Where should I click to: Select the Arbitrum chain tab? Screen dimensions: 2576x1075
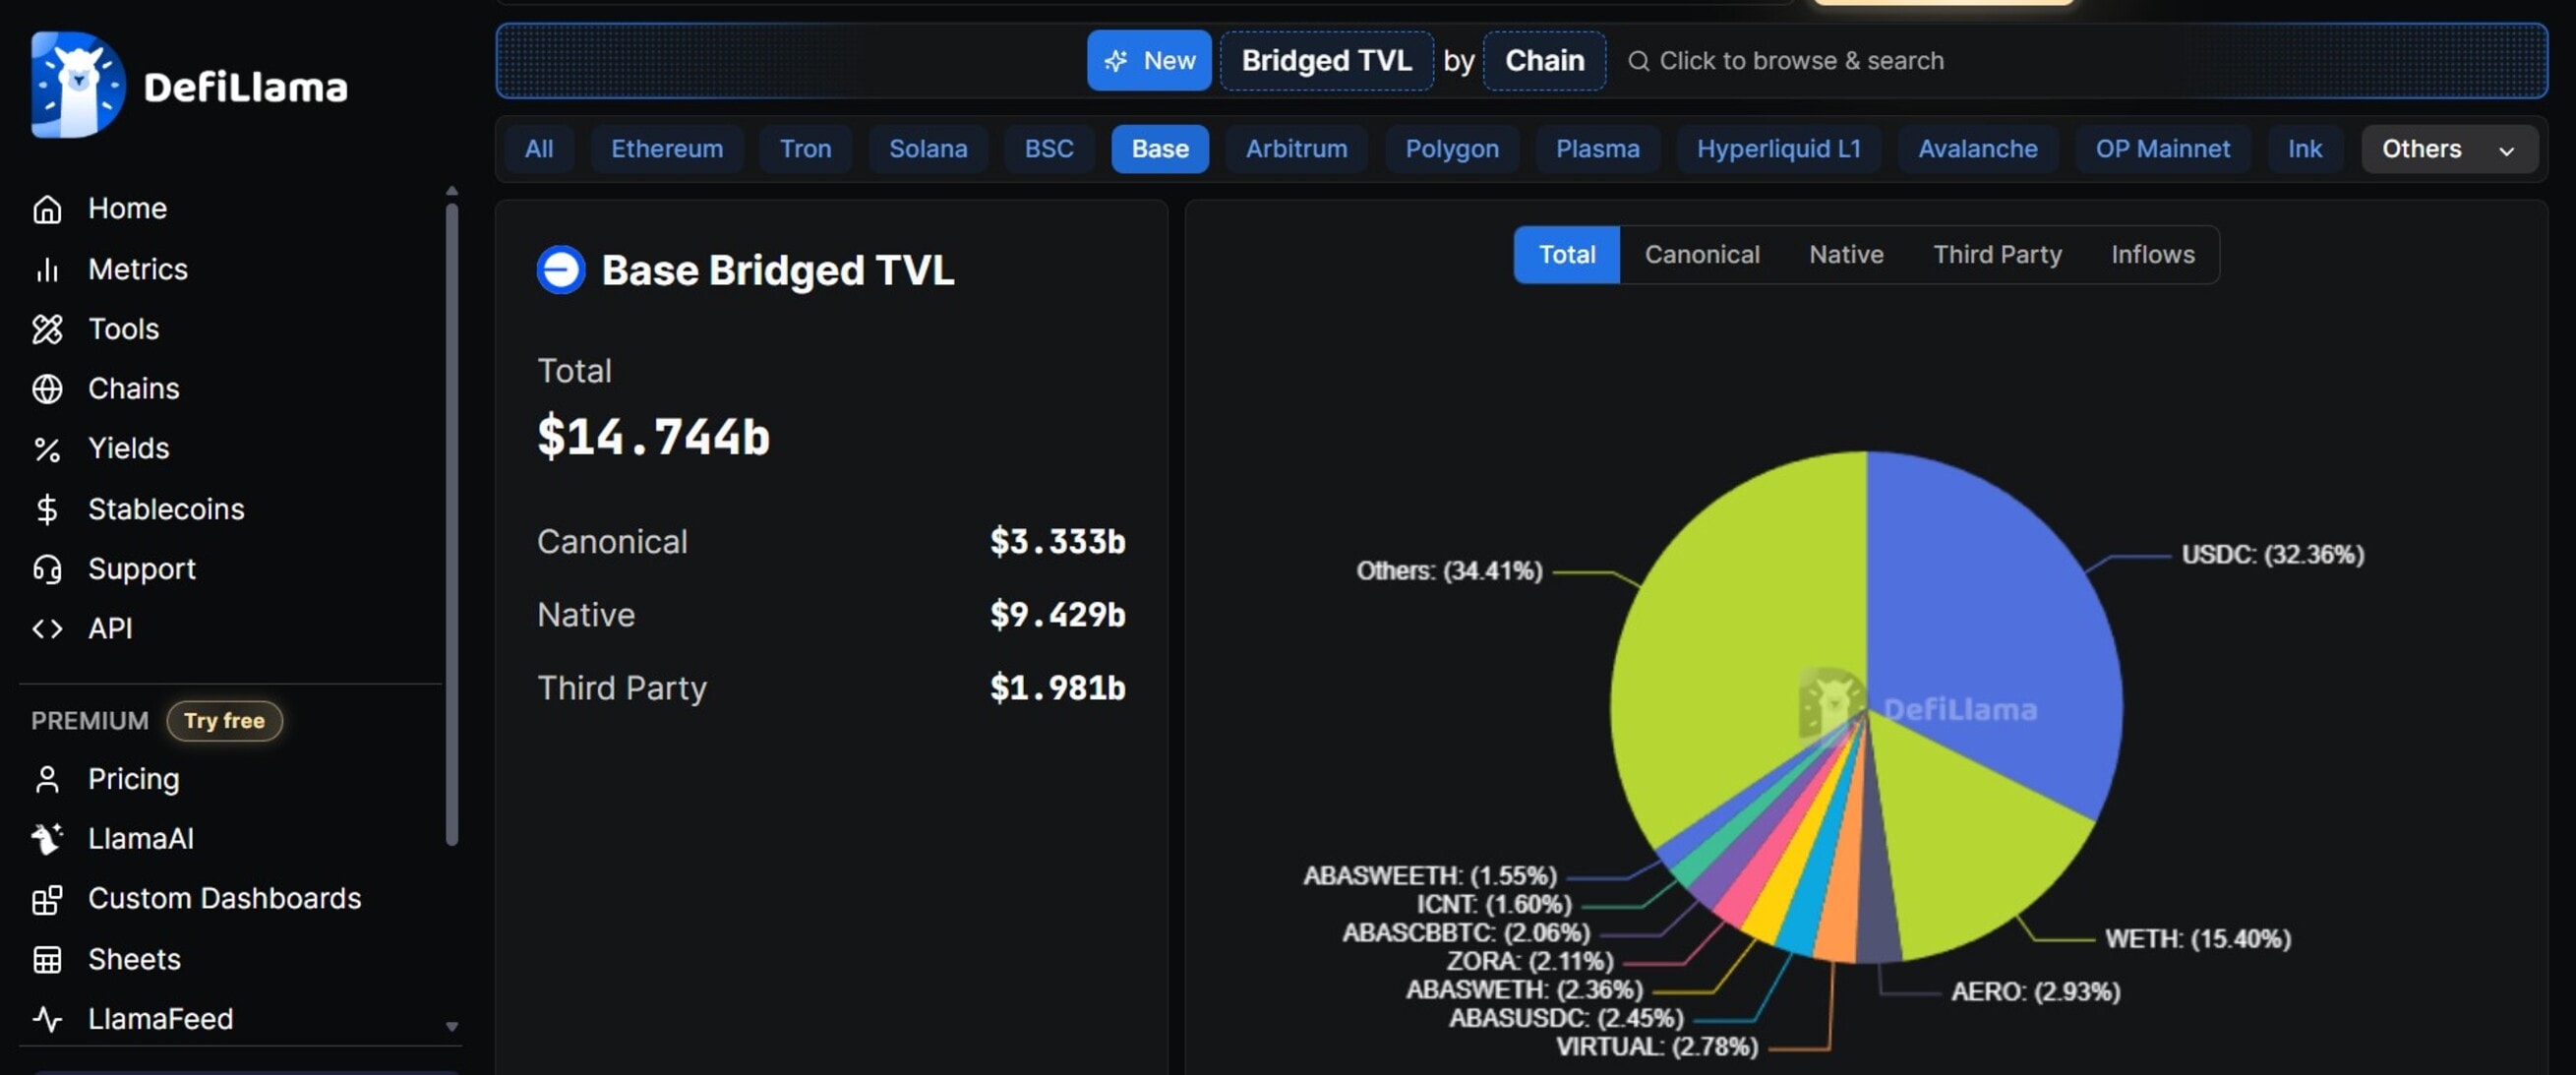tap(1296, 148)
